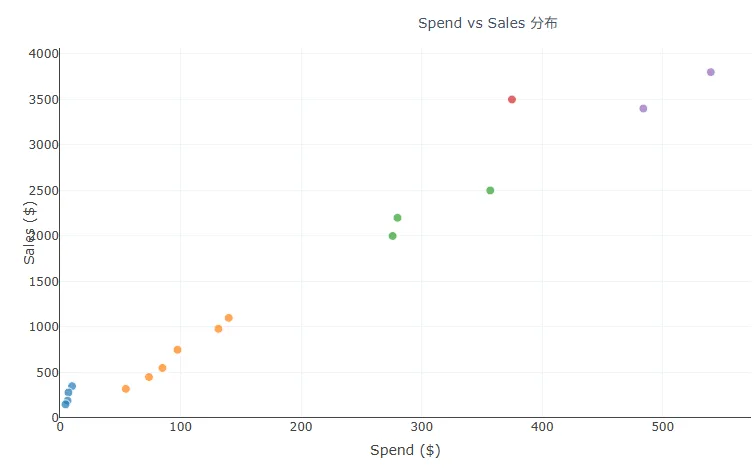This screenshot has width=755, height=470.
Task: Select the orange point near 980 sales
Action: 218,329
